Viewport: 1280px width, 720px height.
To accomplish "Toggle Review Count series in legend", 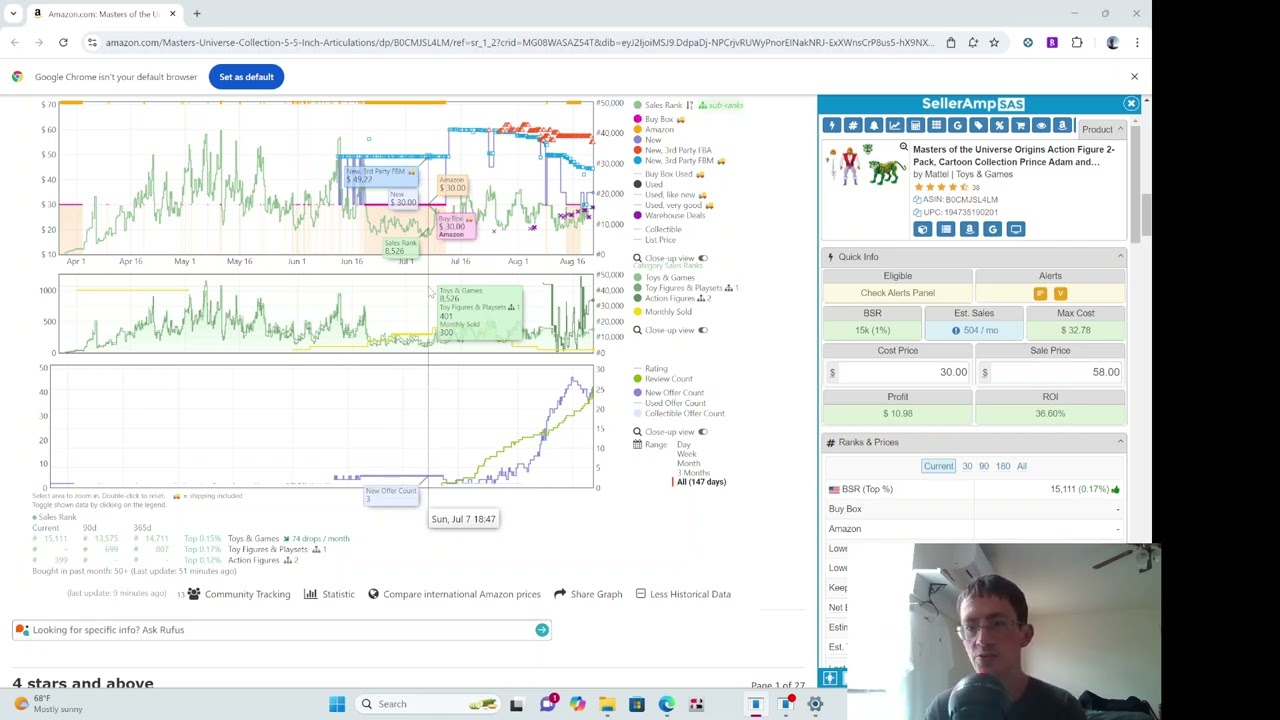I will point(662,379).
